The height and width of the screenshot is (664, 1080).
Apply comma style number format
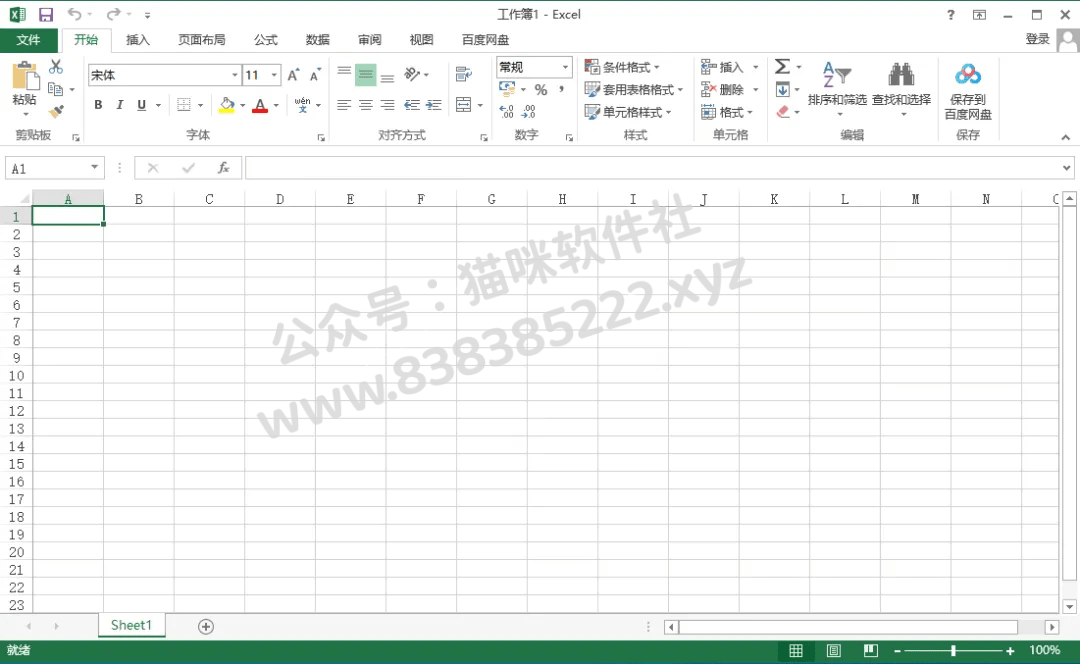pyautogui.click(x=561, y=90)
